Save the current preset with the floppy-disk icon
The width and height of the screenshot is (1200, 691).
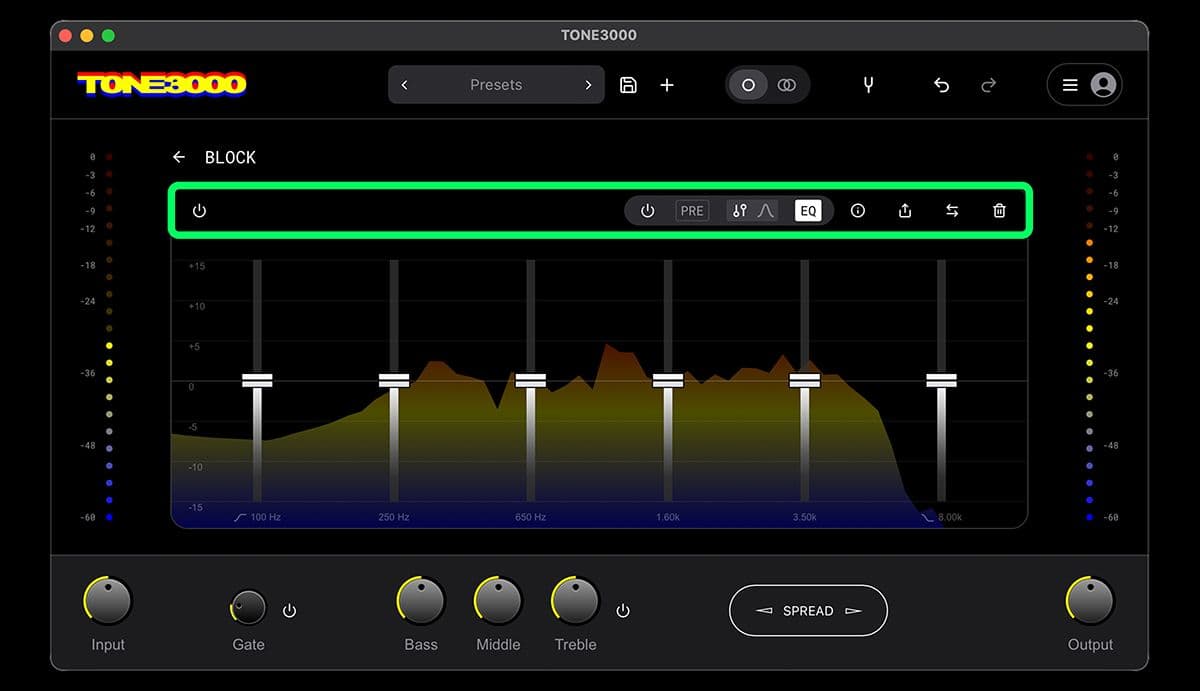click(x=628, y=85)
